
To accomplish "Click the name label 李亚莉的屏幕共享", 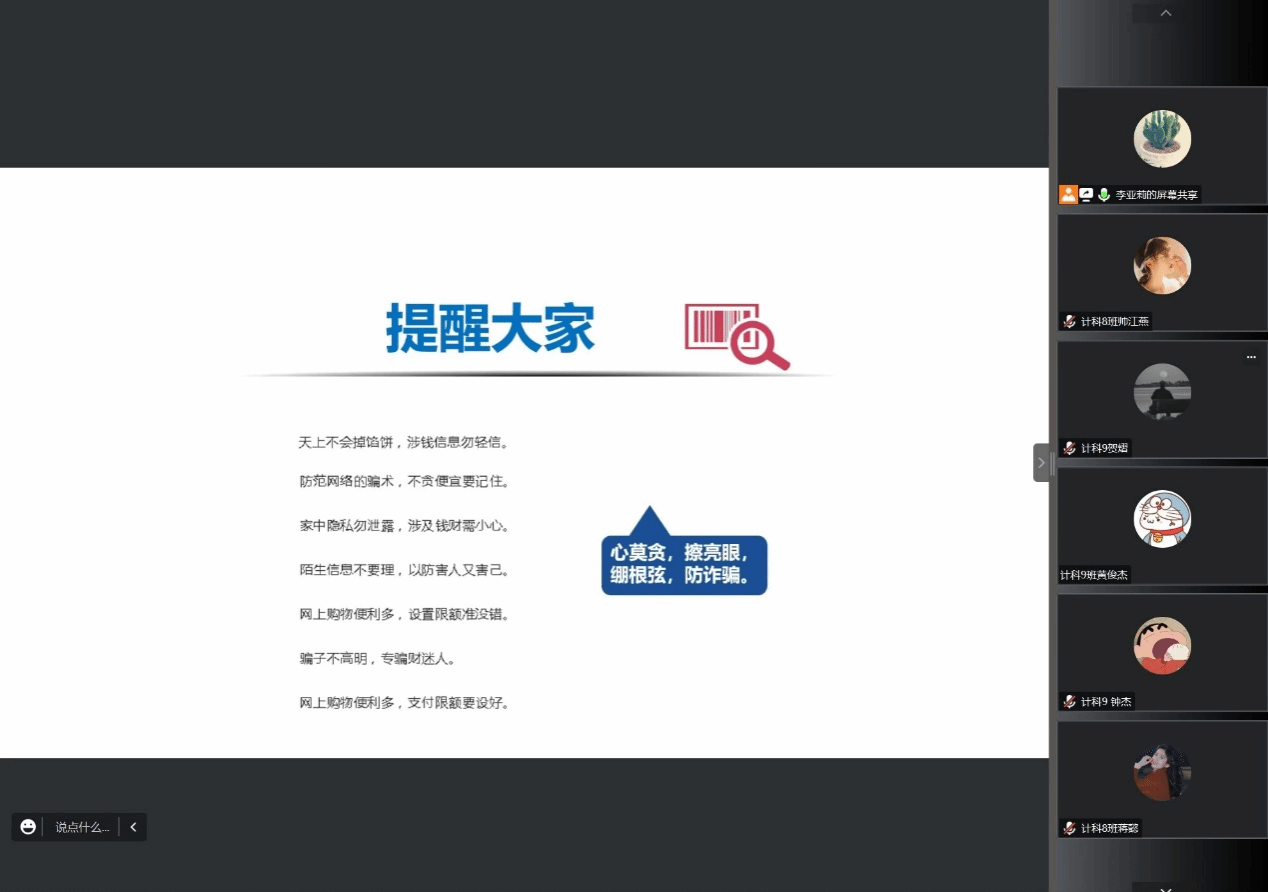I will coord(1156,195).
